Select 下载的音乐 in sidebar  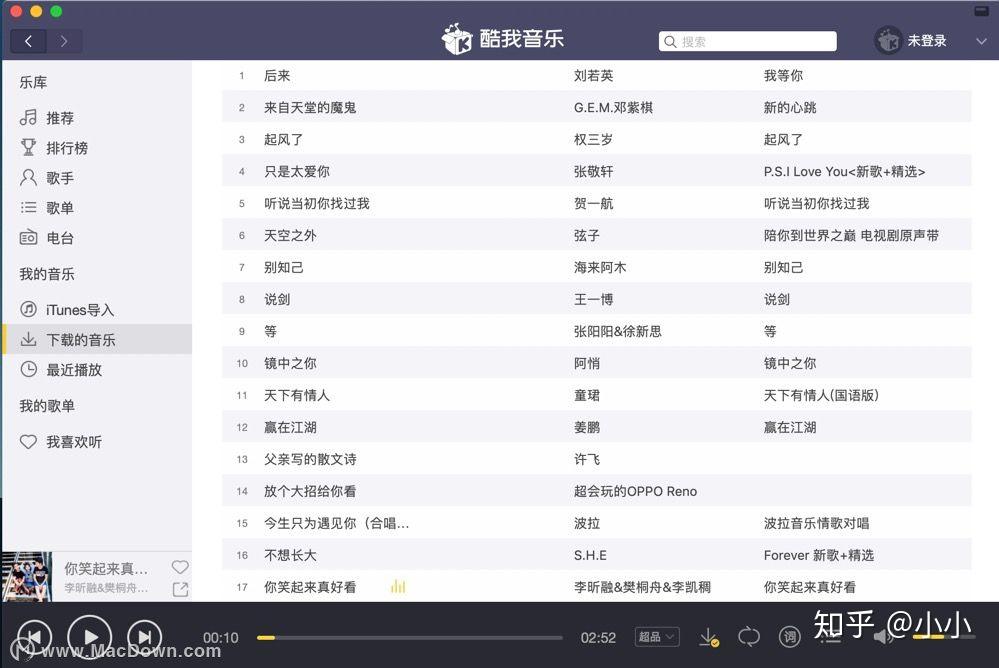coord(97,339)
